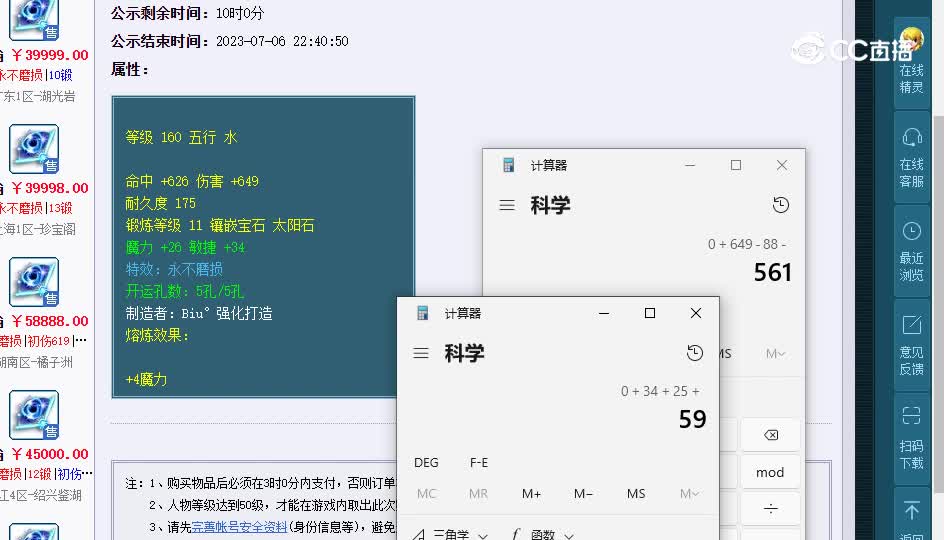Click 10锻 label under ￥39999.00
Viewport: 944px width, 540px height.
(60, 75)
